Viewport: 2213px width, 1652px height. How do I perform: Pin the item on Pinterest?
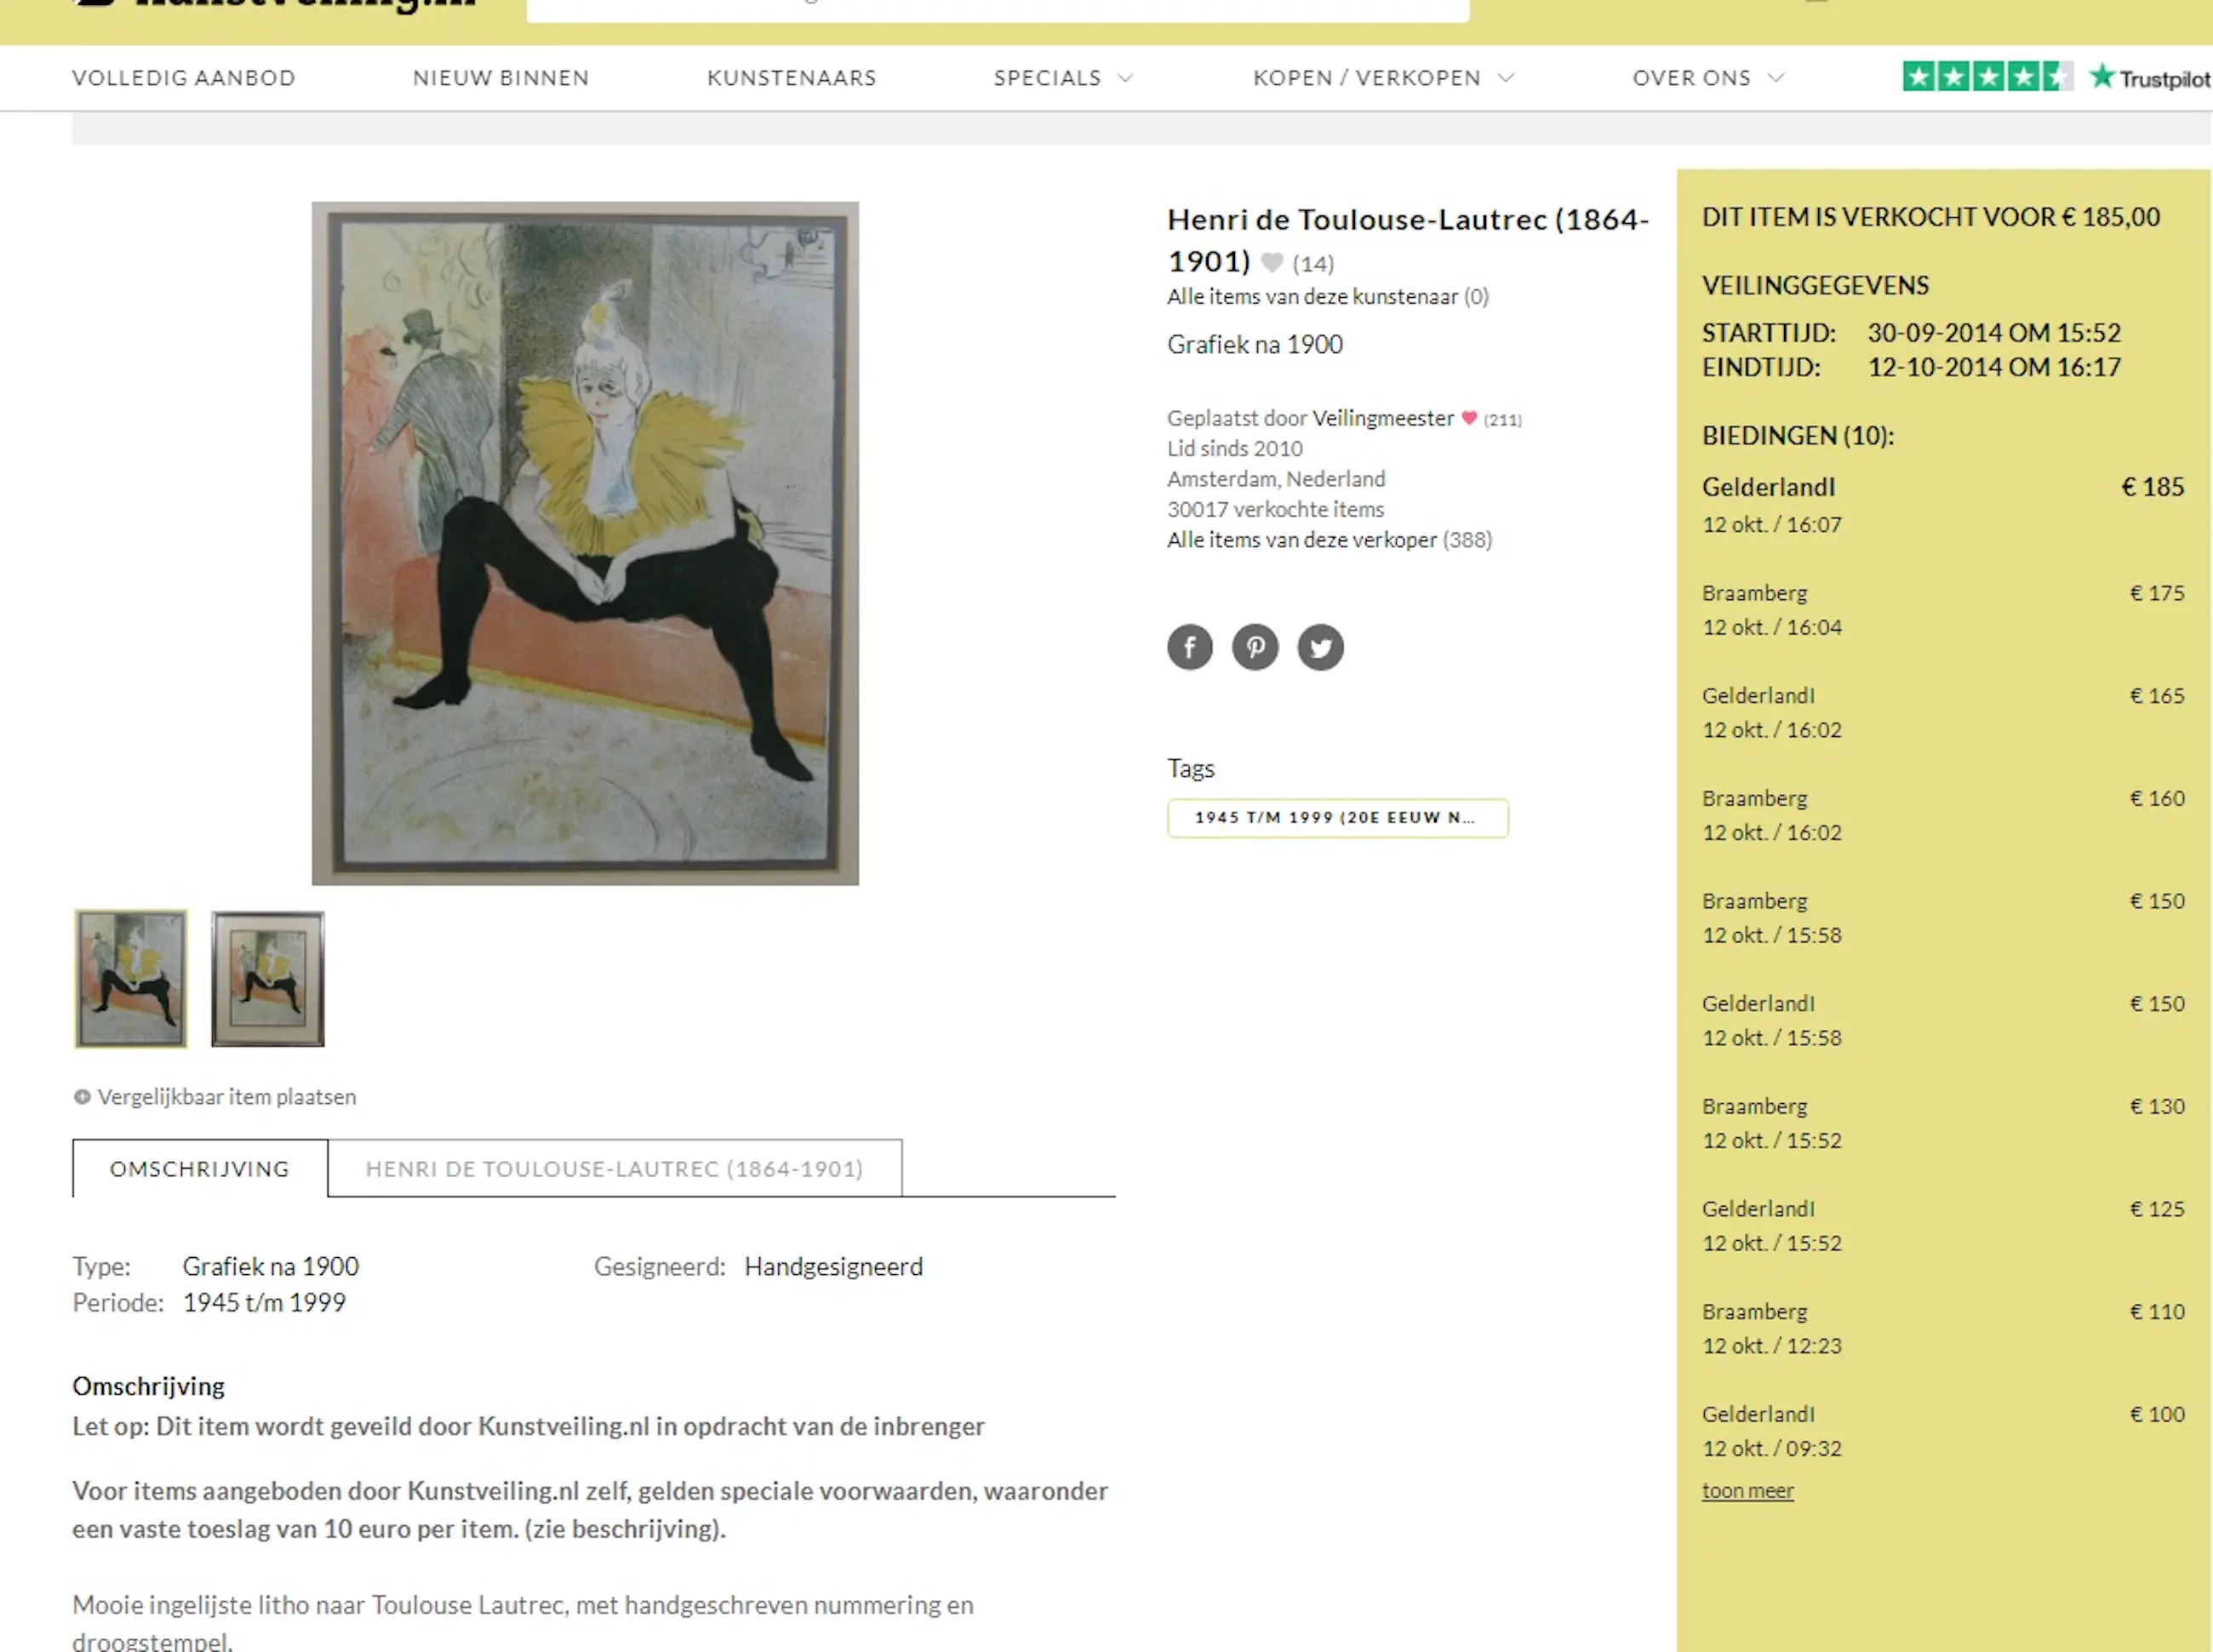coord(1255,647)
